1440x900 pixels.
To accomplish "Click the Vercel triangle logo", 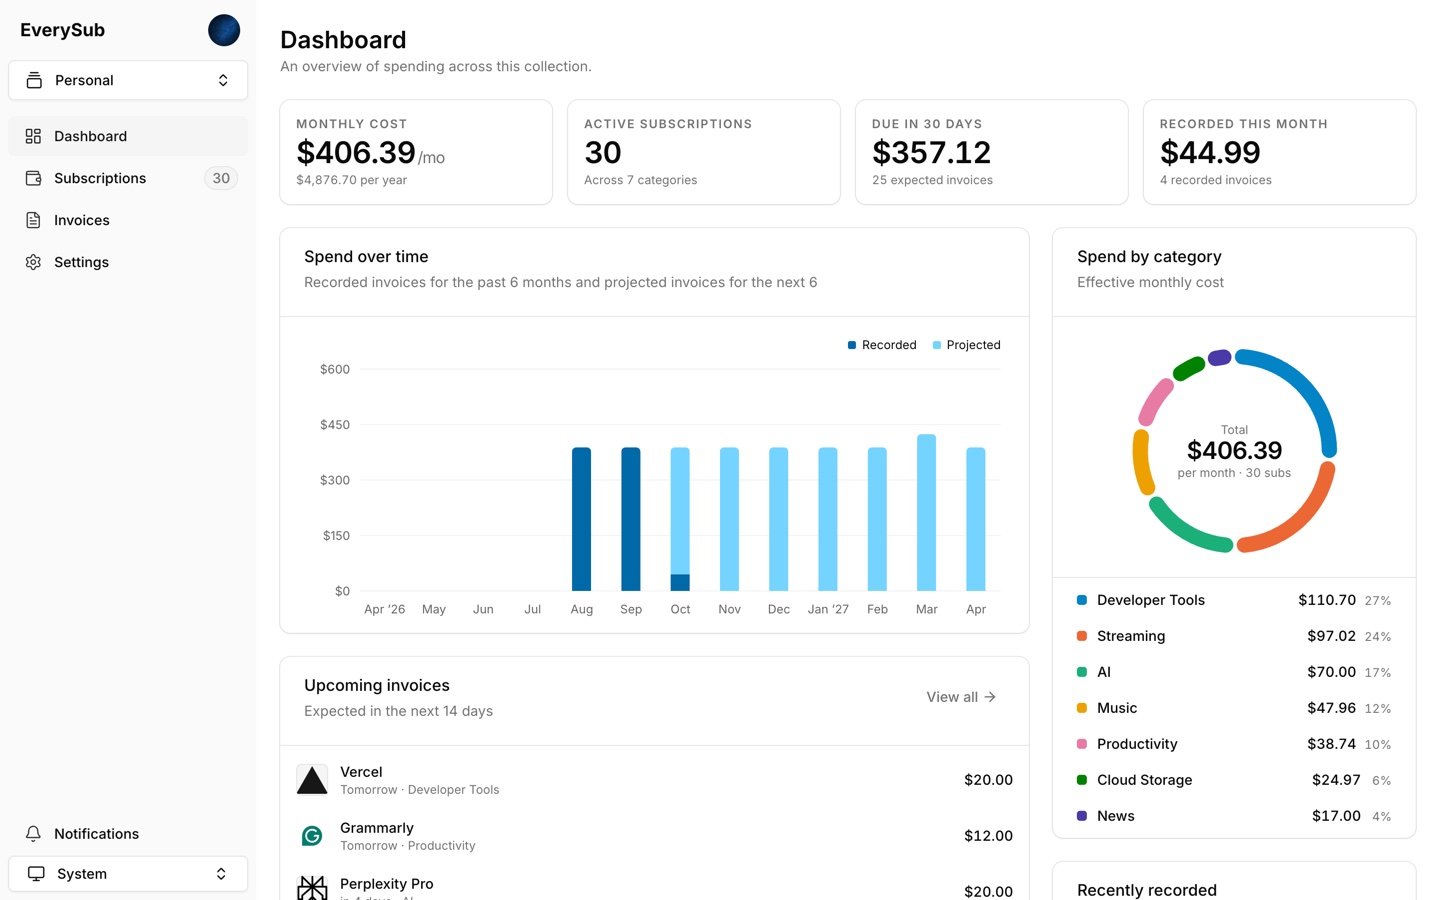I will tap(312, 780).
